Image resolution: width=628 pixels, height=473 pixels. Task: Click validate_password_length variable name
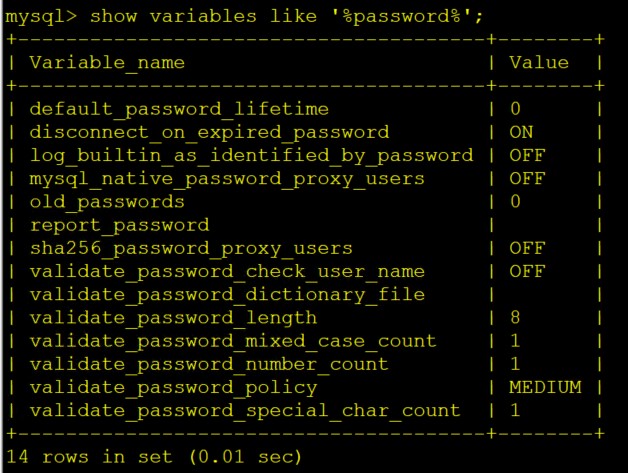173,317
